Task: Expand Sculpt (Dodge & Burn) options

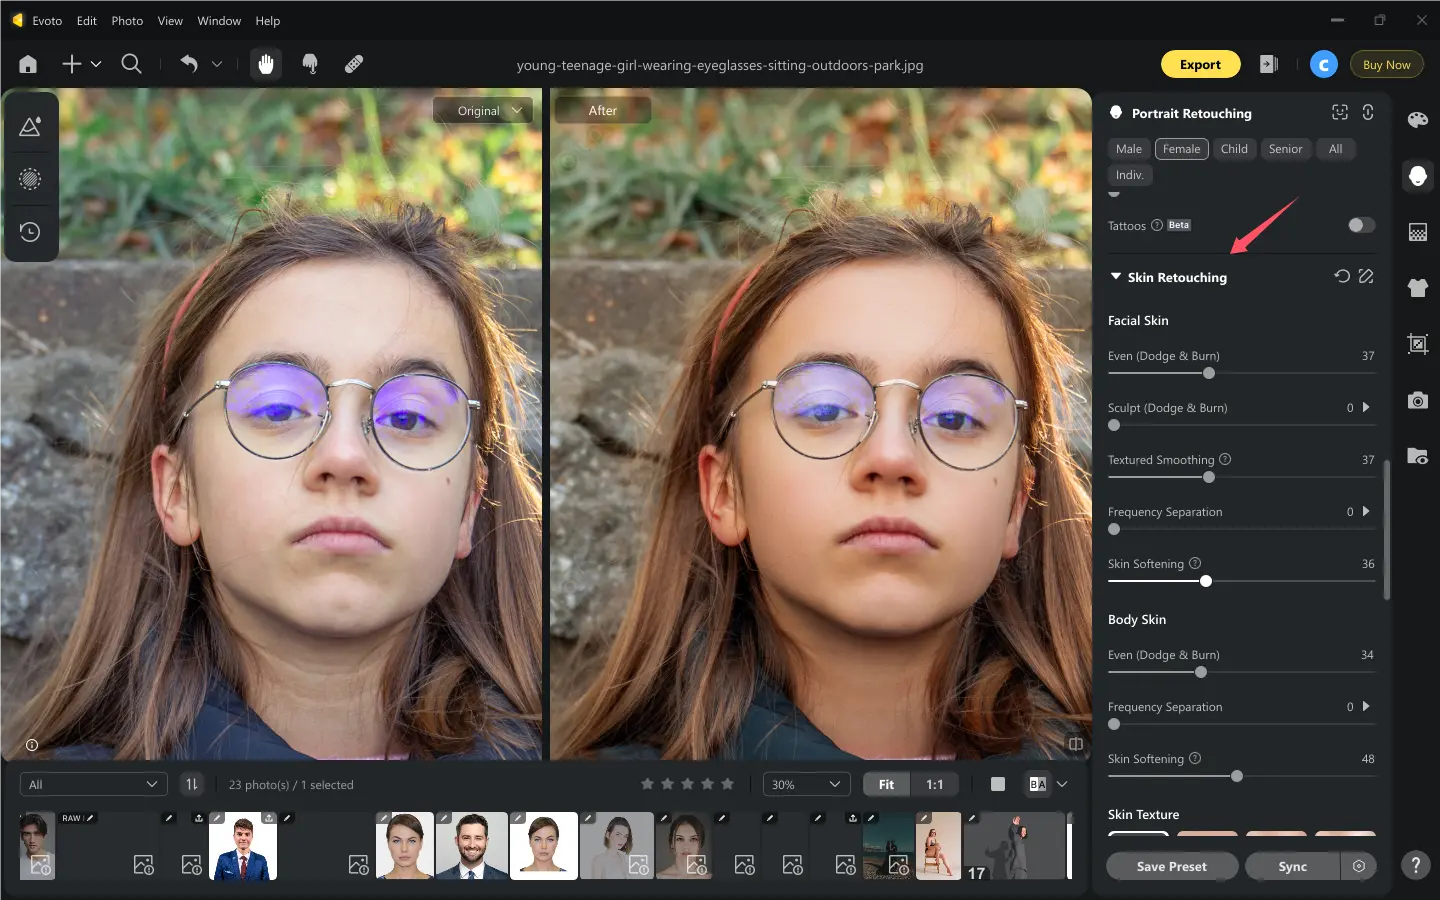Action: point(1366,407)
